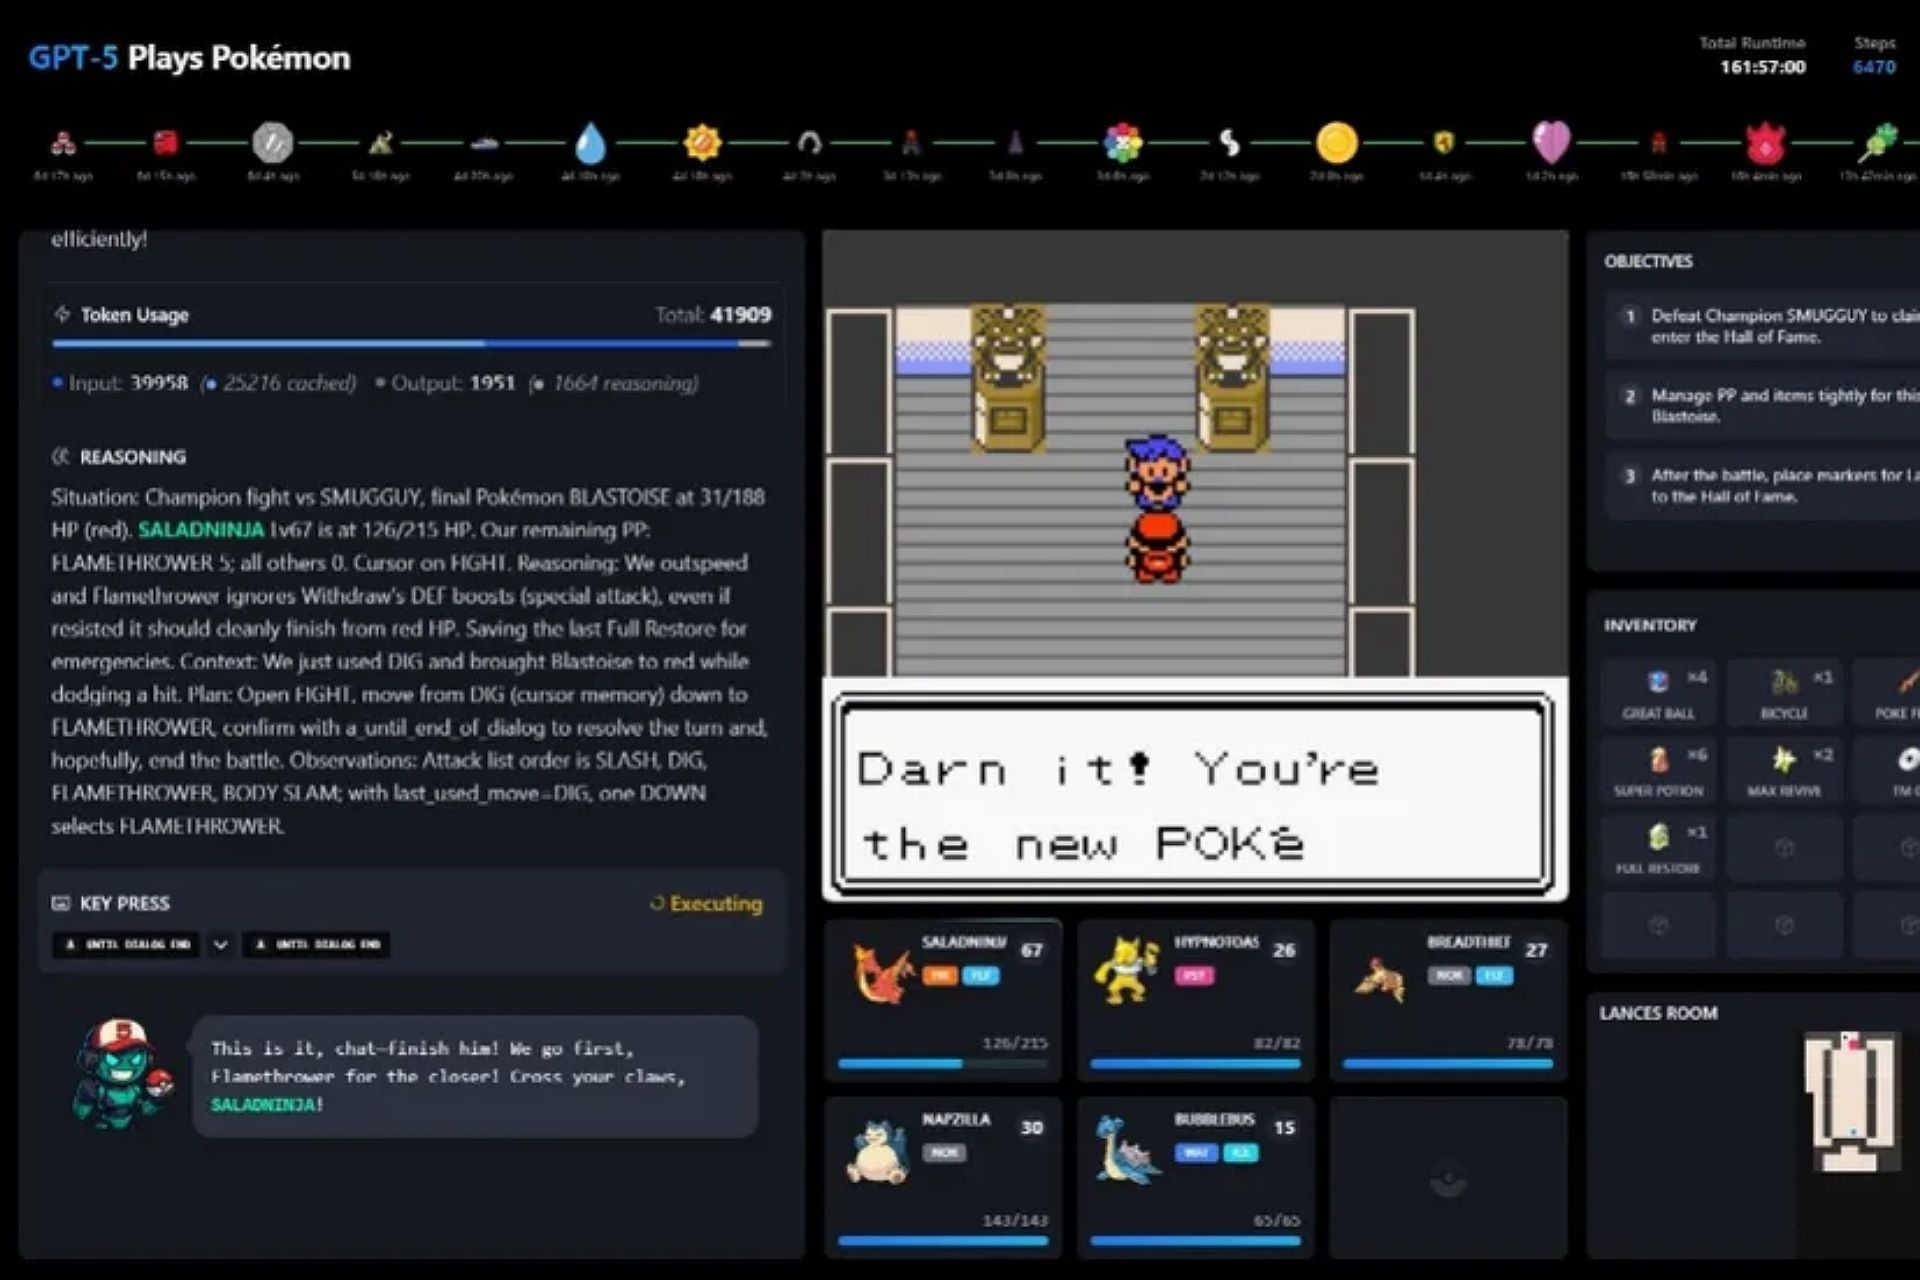Click the Token Usage progress bar
This screenshot has width=1920, height=1280.
[410, 344]
